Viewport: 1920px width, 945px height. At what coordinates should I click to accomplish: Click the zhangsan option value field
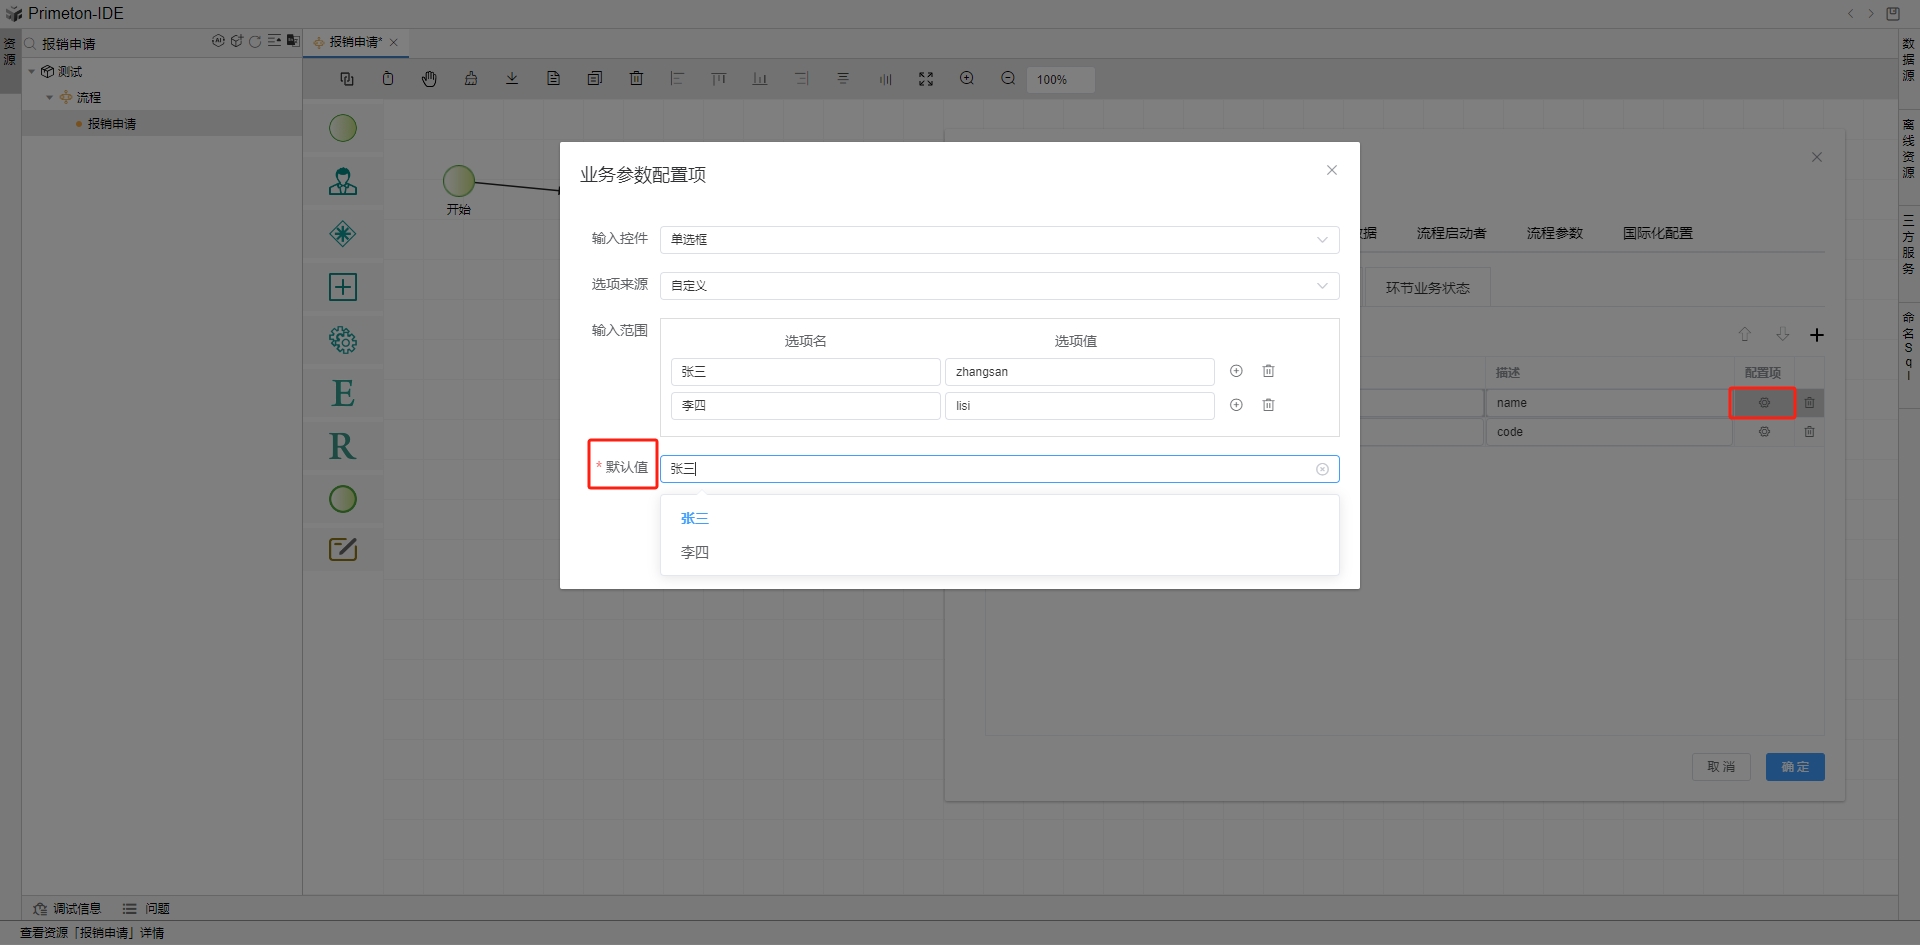click(x=1078, y=372)
